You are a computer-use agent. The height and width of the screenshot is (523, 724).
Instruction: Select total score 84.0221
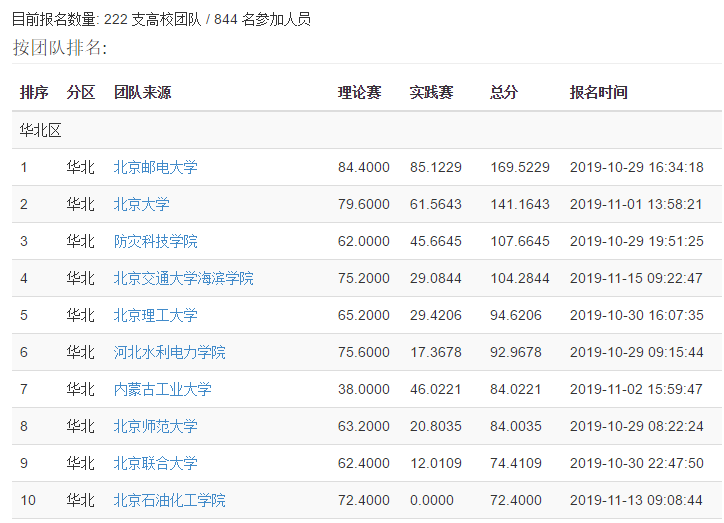pyautogui.click(x=516, y=389)
